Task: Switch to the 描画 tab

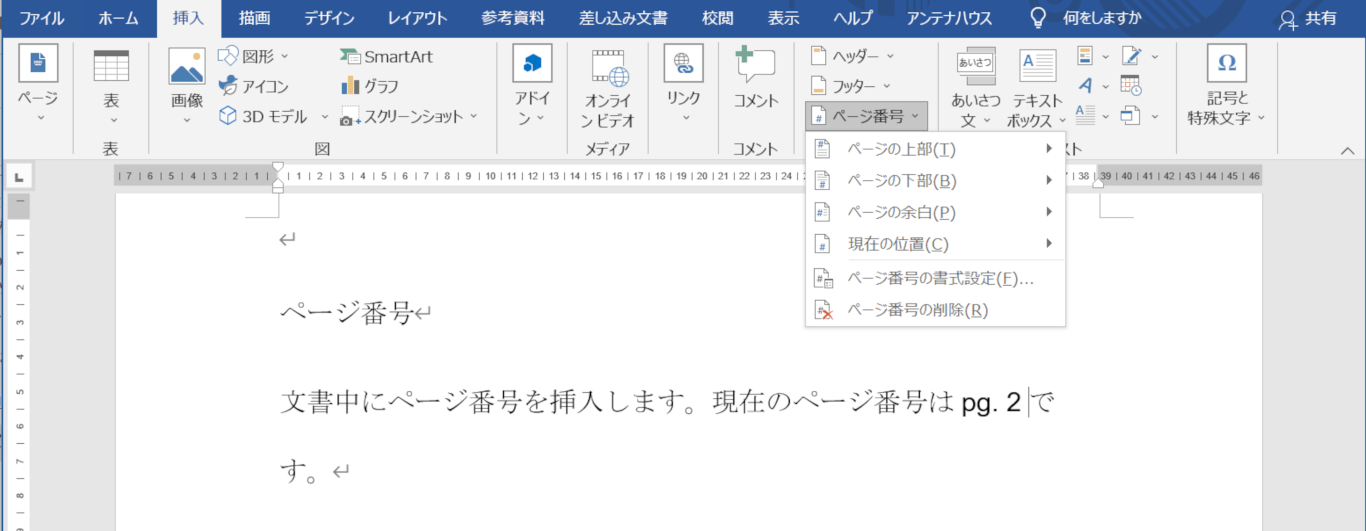Action: (x=255, y=18)
